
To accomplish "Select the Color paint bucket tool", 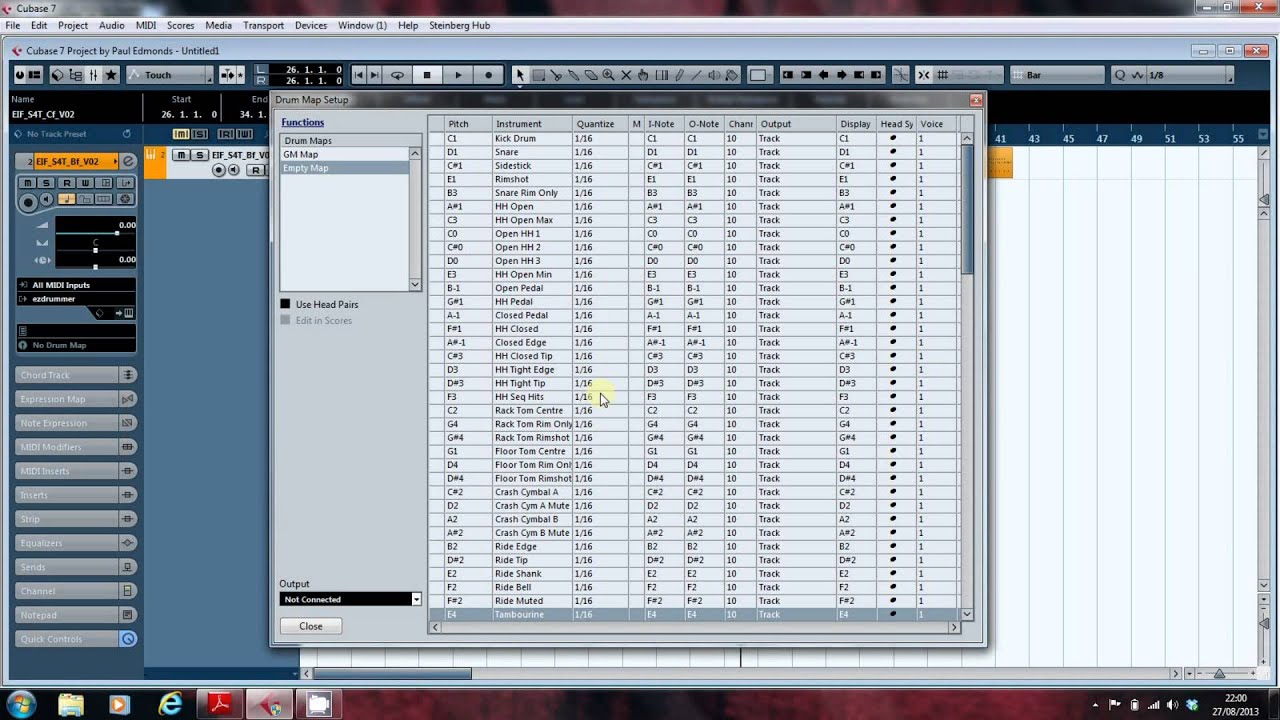I will click(731, 75).
